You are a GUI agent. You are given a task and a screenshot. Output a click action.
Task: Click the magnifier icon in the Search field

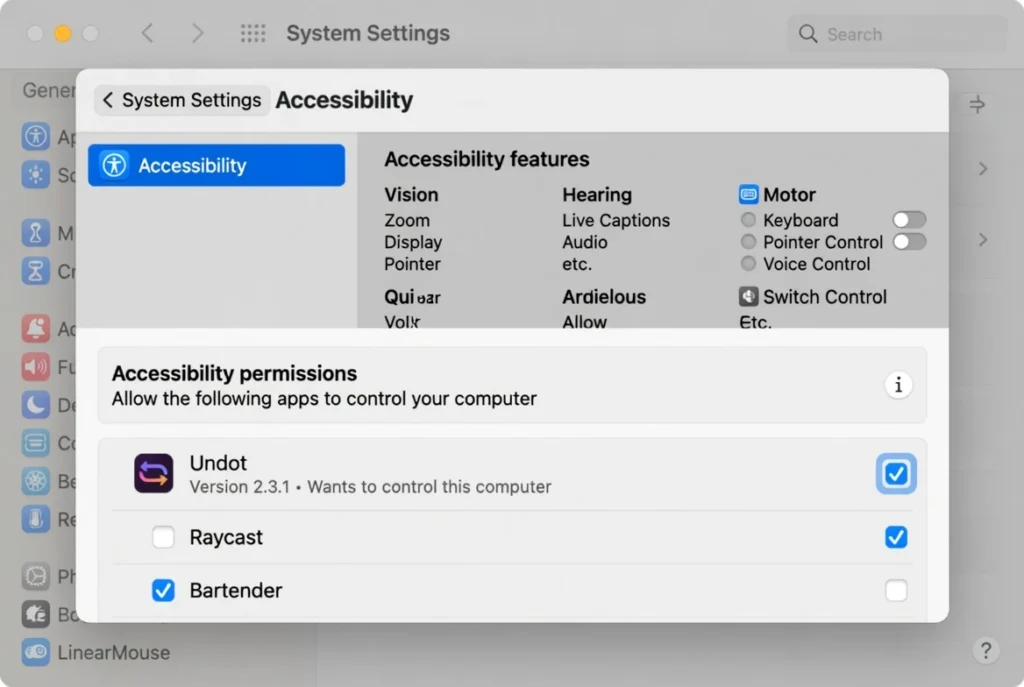[x=808, y=34]
